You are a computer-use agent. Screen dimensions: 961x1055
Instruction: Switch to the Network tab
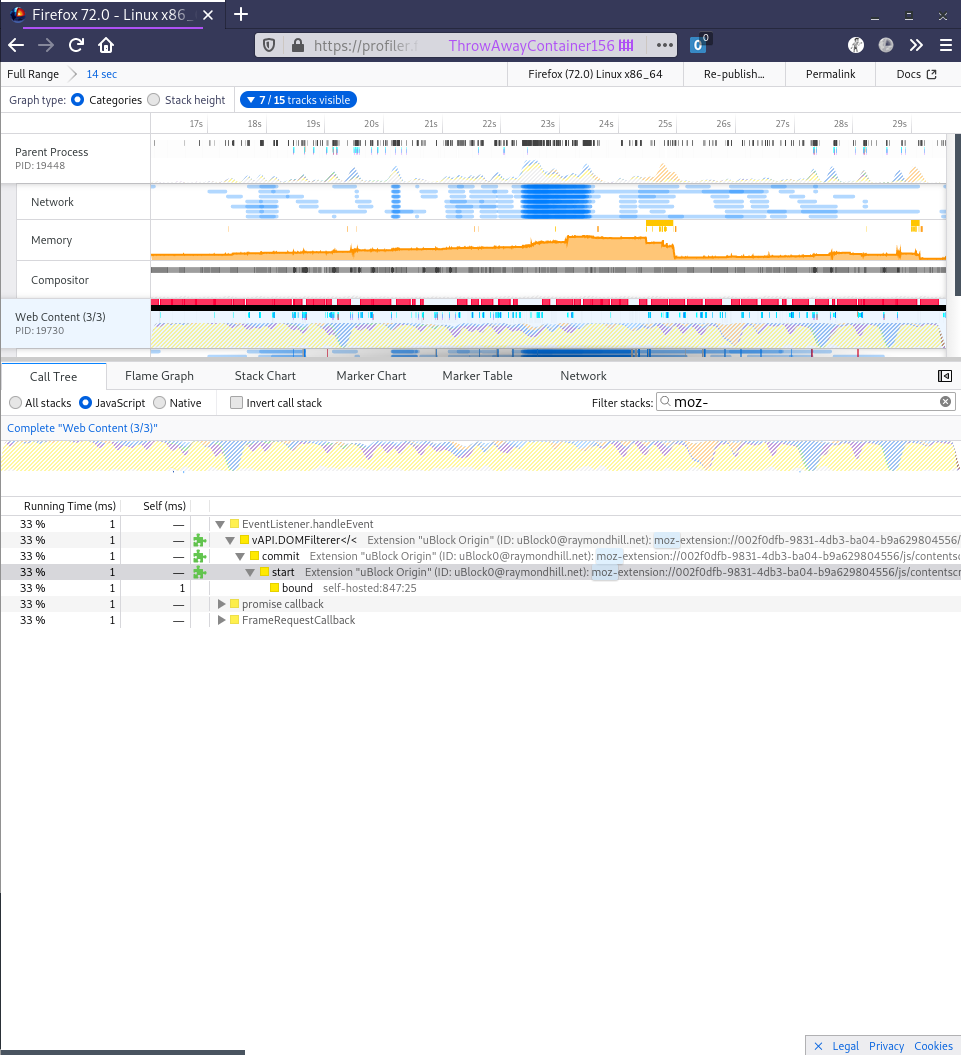(583, 376)
